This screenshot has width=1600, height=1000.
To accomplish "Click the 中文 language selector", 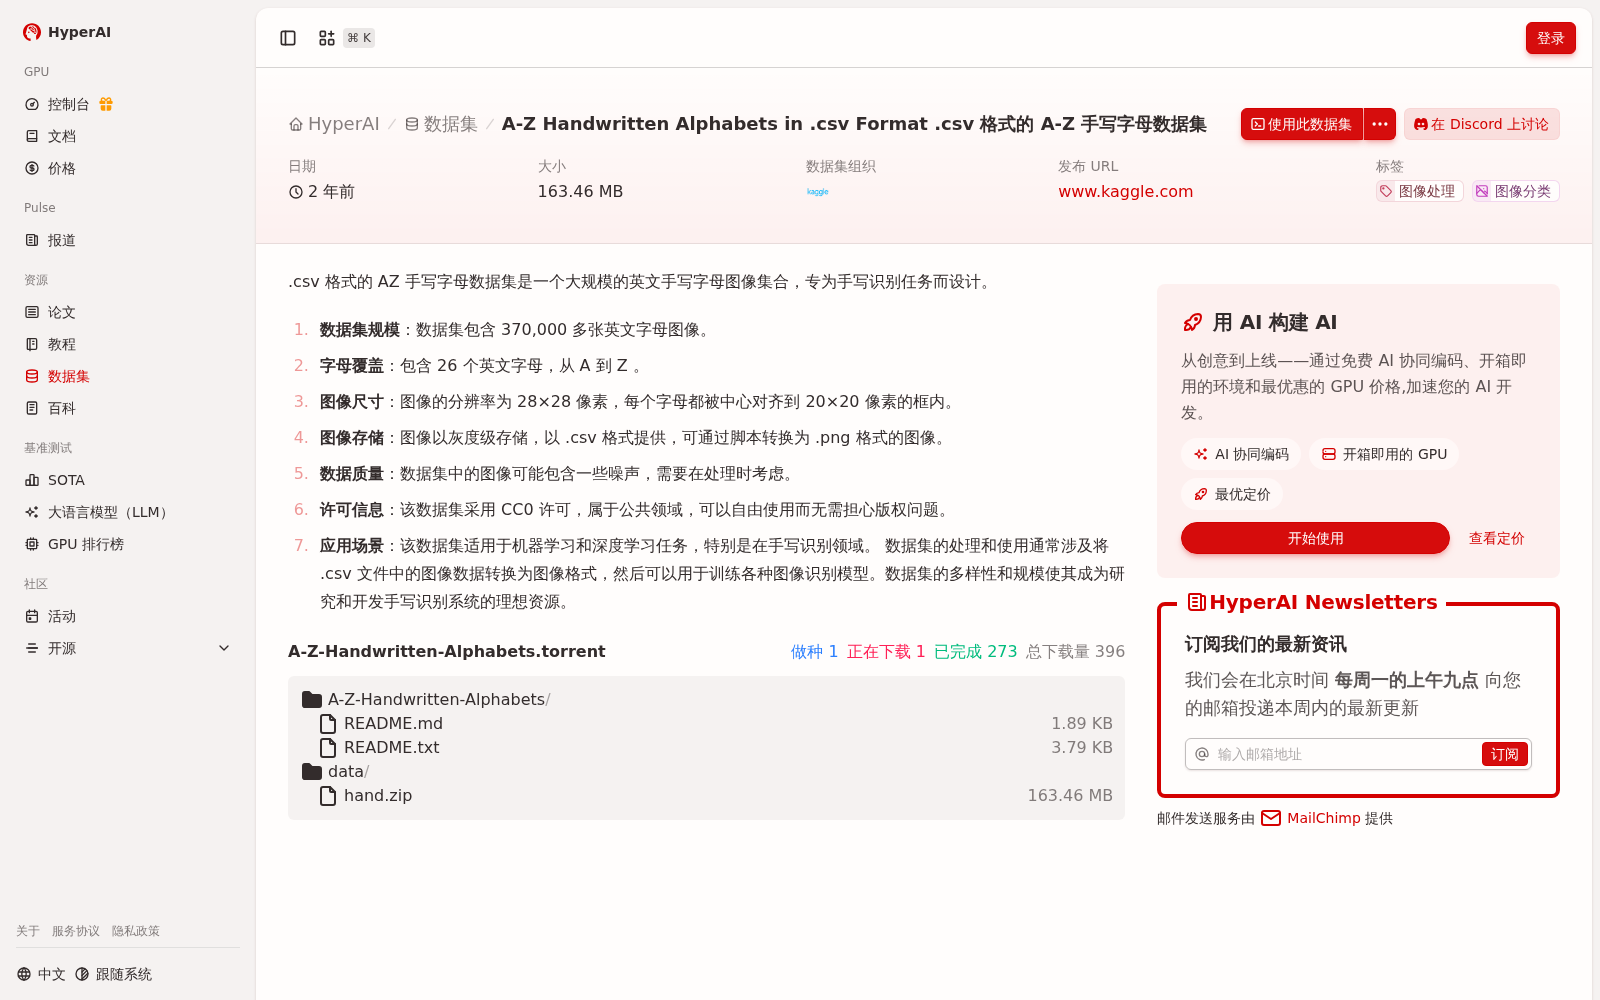I will click(41, 974).
